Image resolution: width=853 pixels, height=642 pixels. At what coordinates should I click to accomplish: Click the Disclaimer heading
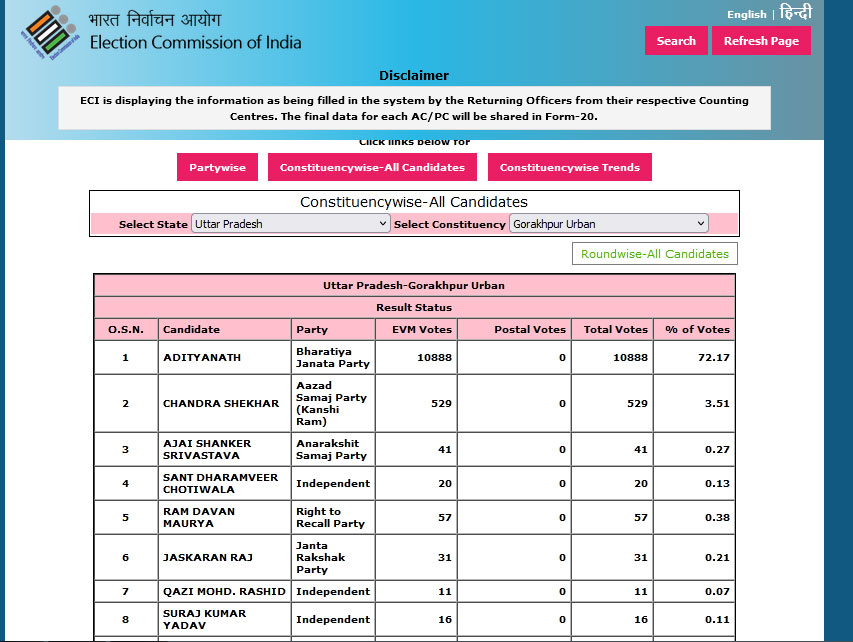tap(414, 76)
